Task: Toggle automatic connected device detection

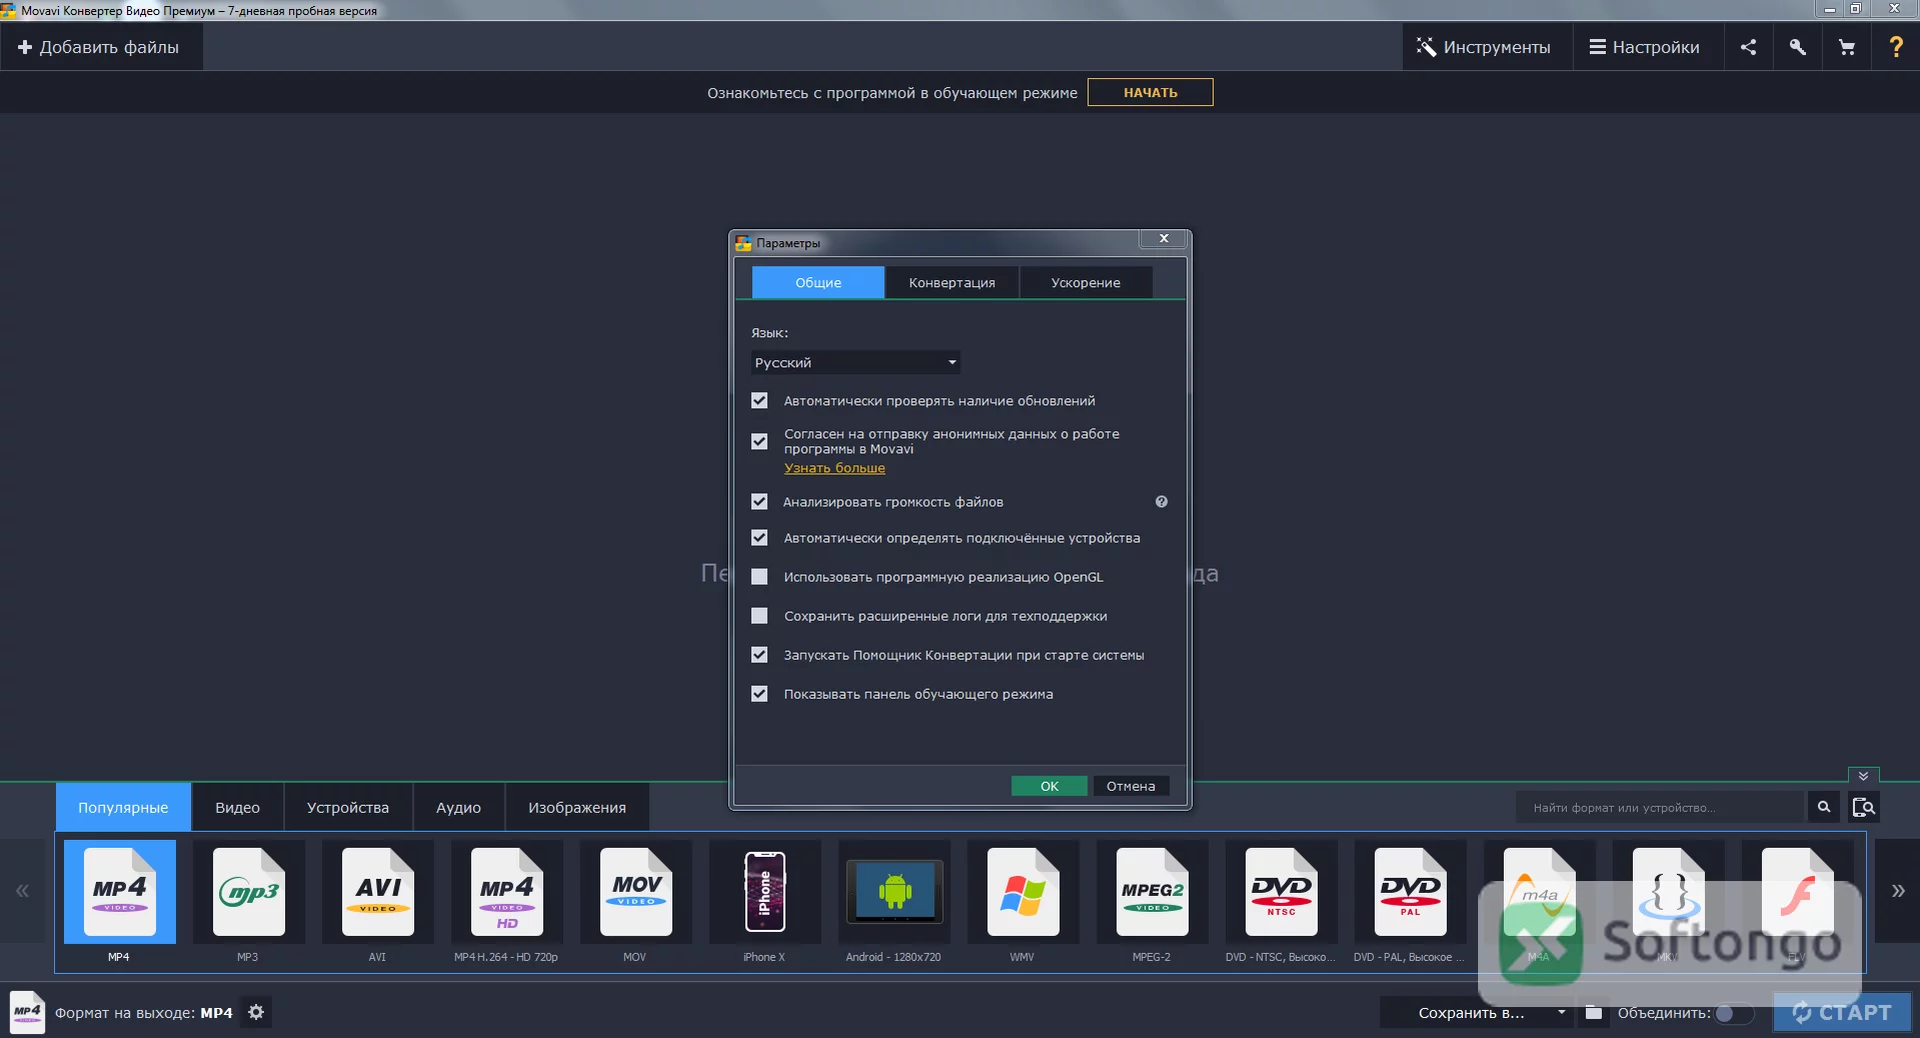Action: [760, 538]
